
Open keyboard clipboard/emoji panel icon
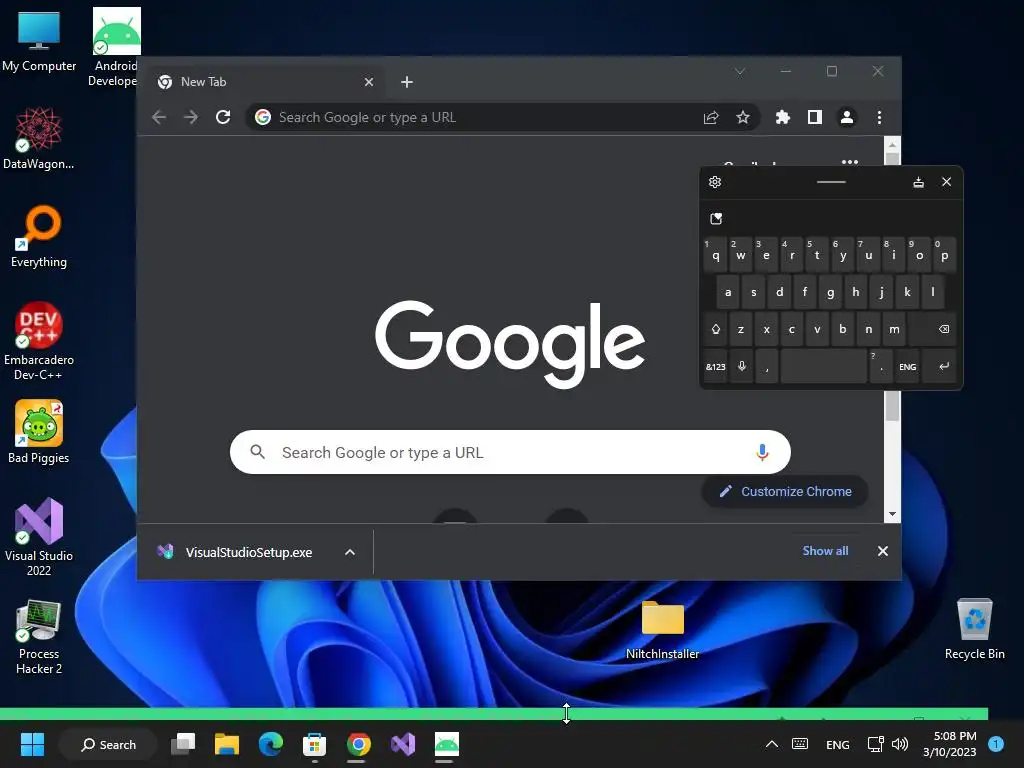(x=716, y=218)
